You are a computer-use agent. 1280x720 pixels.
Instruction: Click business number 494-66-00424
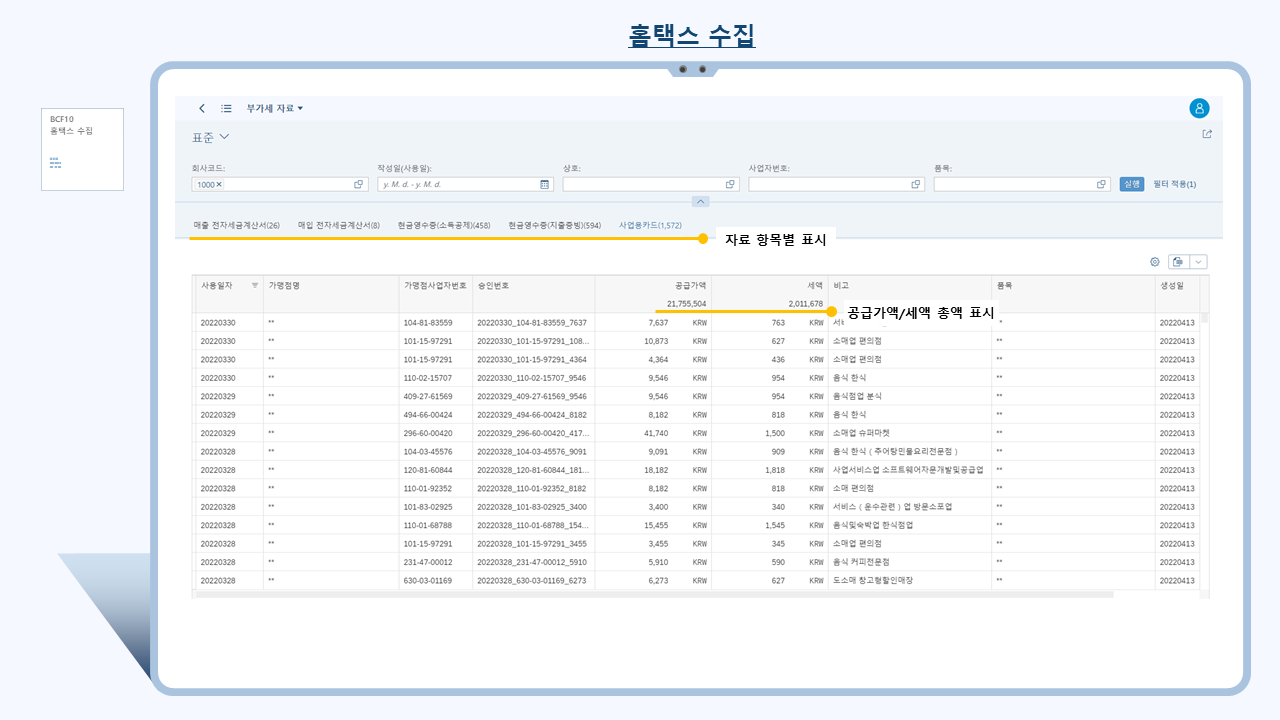point(428,414)
